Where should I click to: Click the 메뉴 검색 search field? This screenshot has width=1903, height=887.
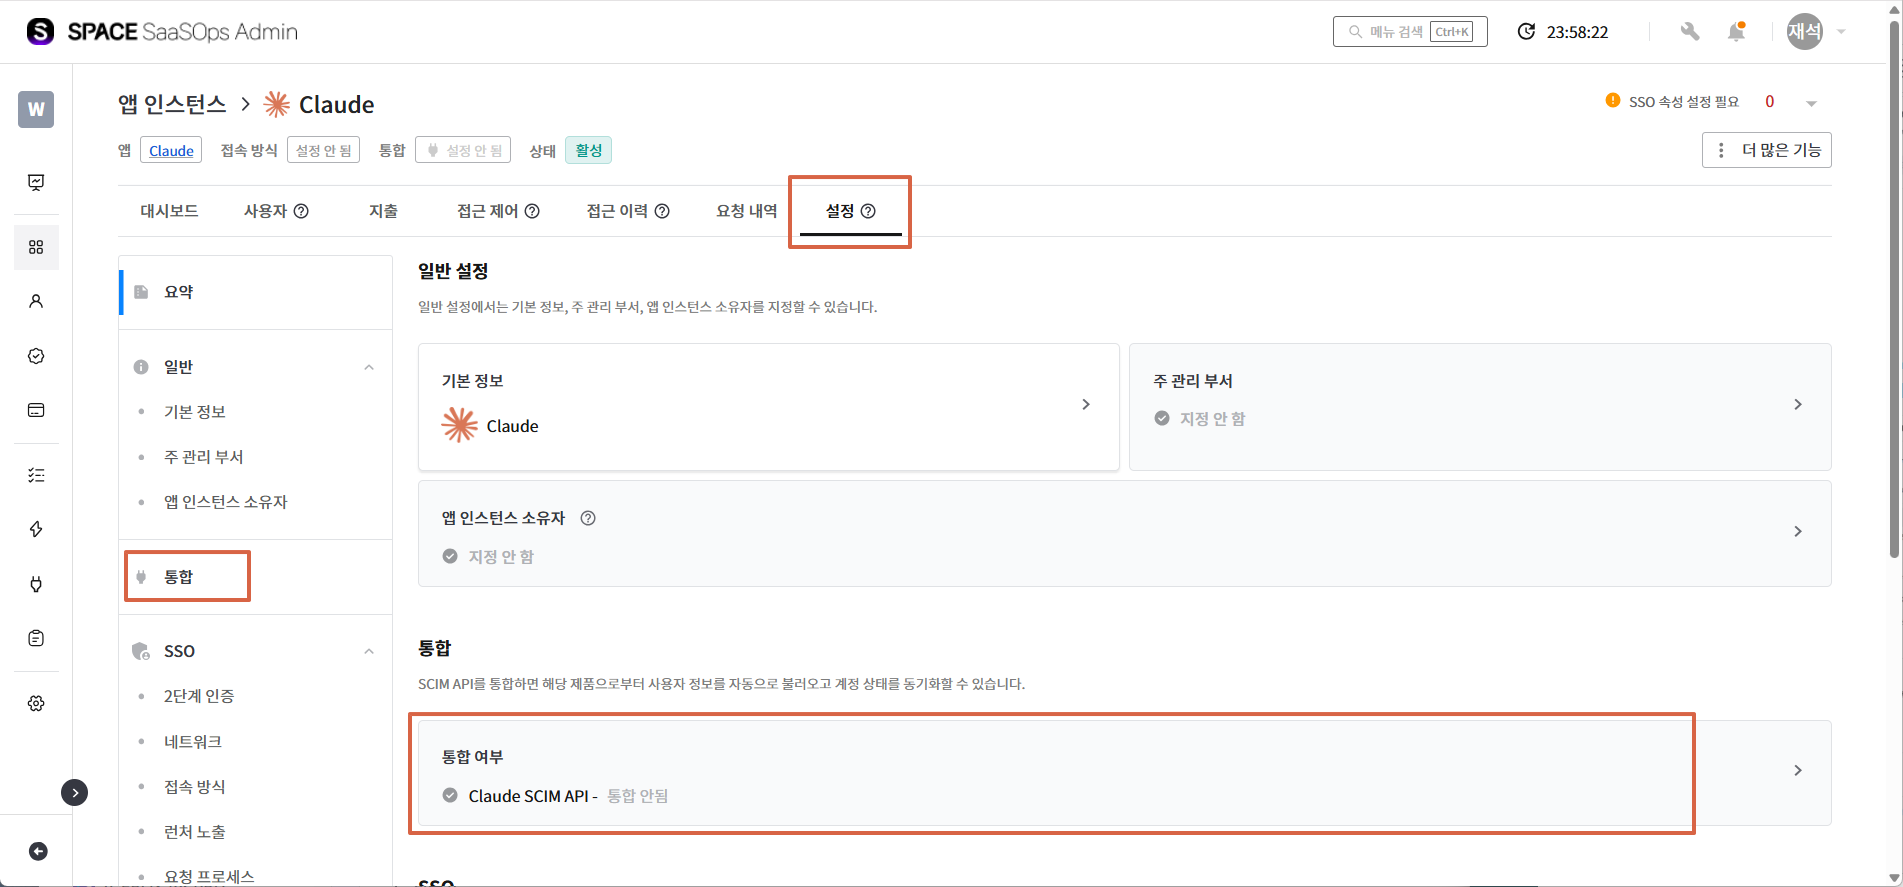pos(1409,32)
